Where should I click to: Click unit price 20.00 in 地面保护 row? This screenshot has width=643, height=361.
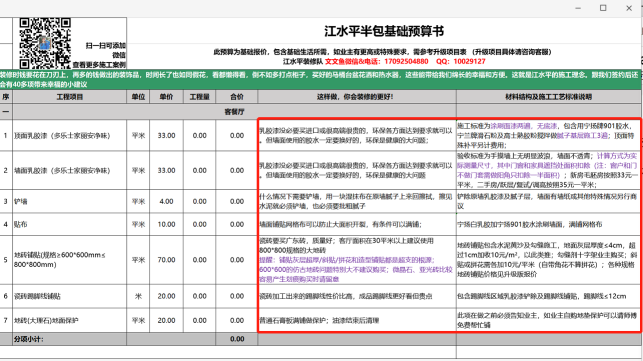166,320
